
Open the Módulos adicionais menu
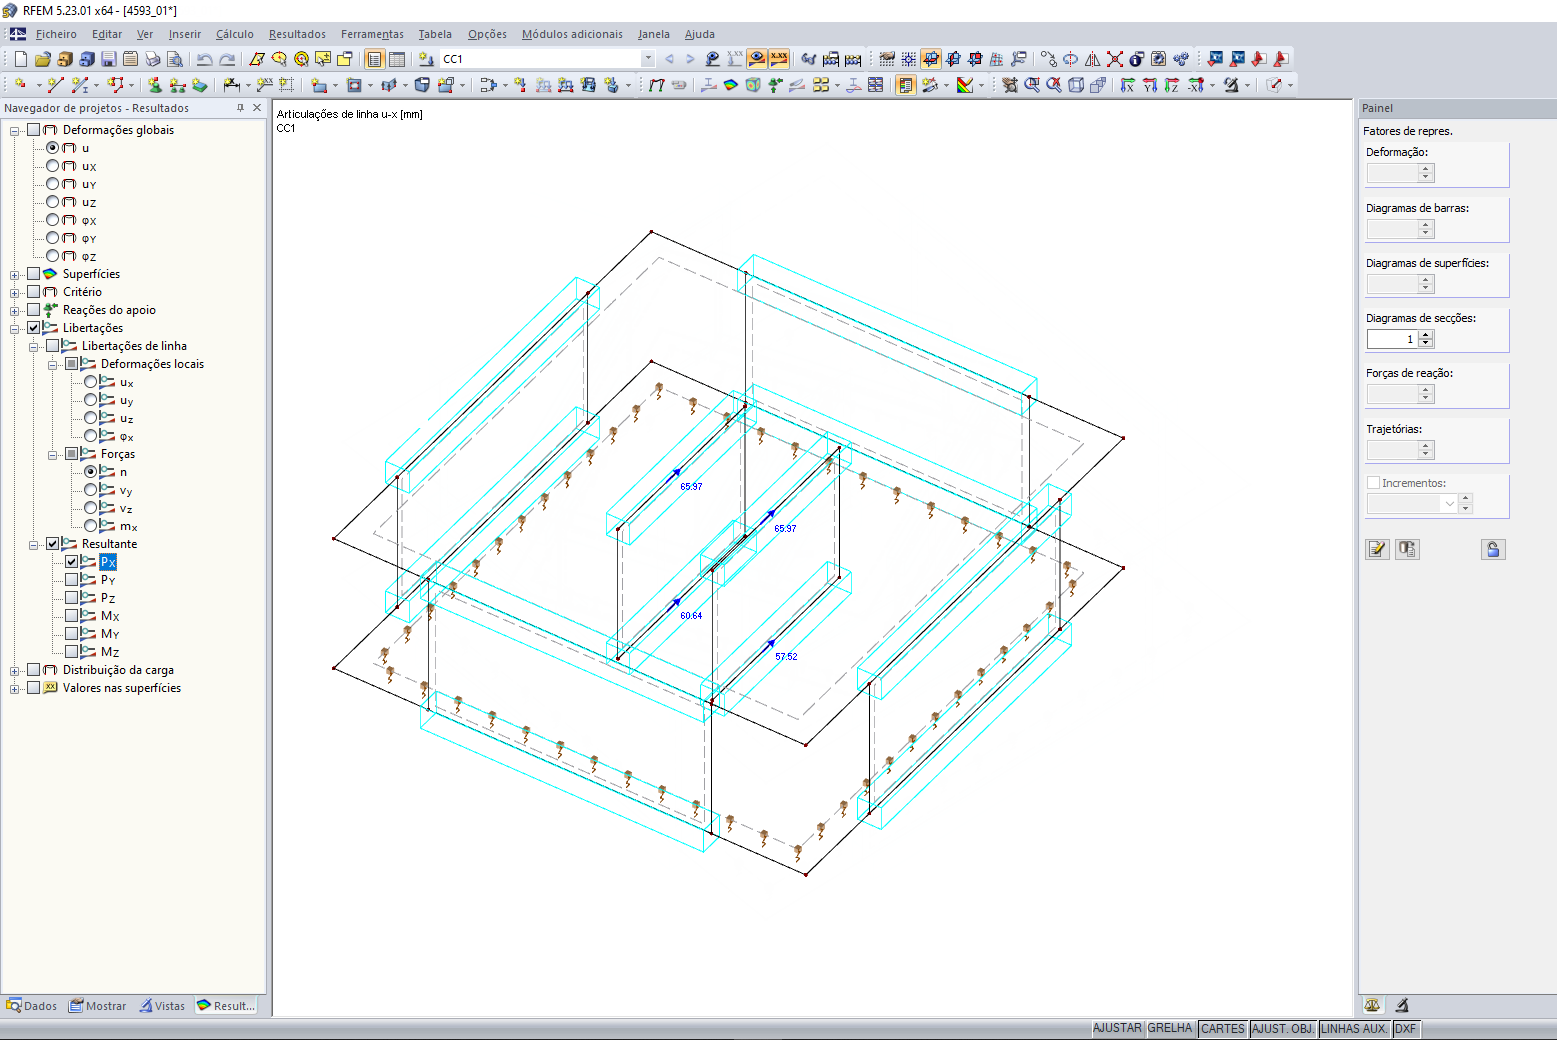coord(572,34)
